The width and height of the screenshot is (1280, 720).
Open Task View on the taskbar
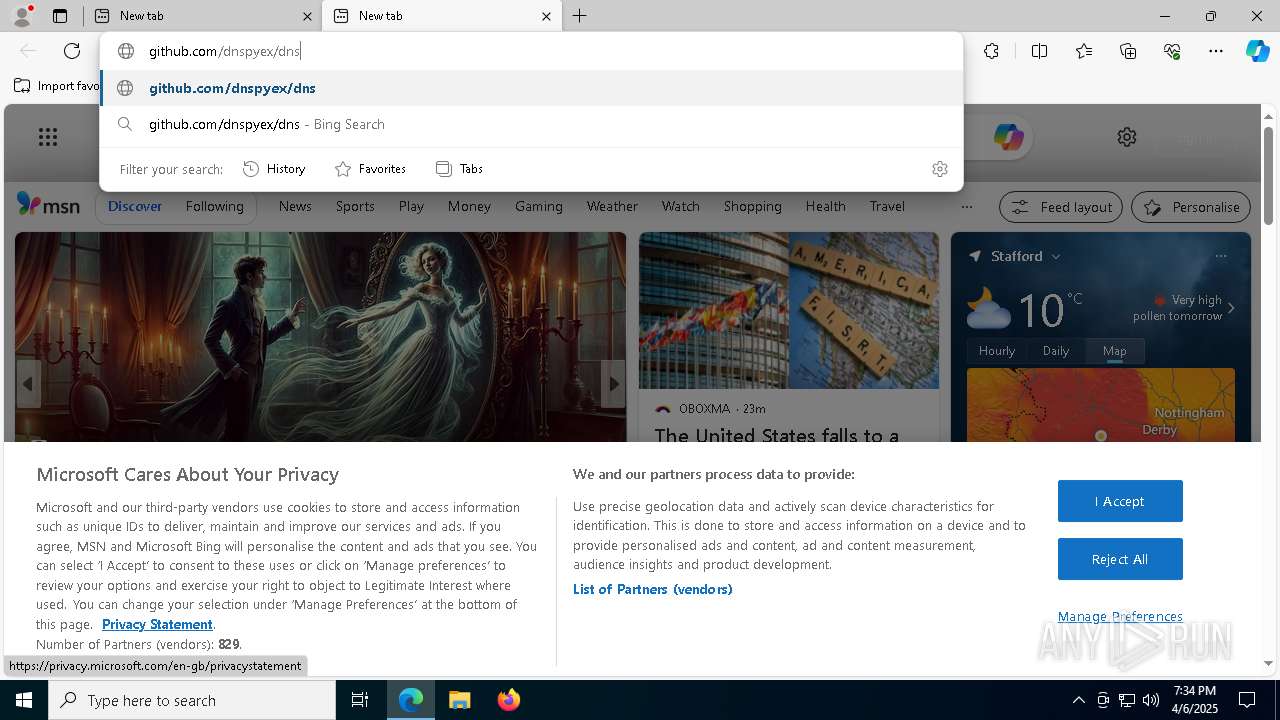point(360,700)
